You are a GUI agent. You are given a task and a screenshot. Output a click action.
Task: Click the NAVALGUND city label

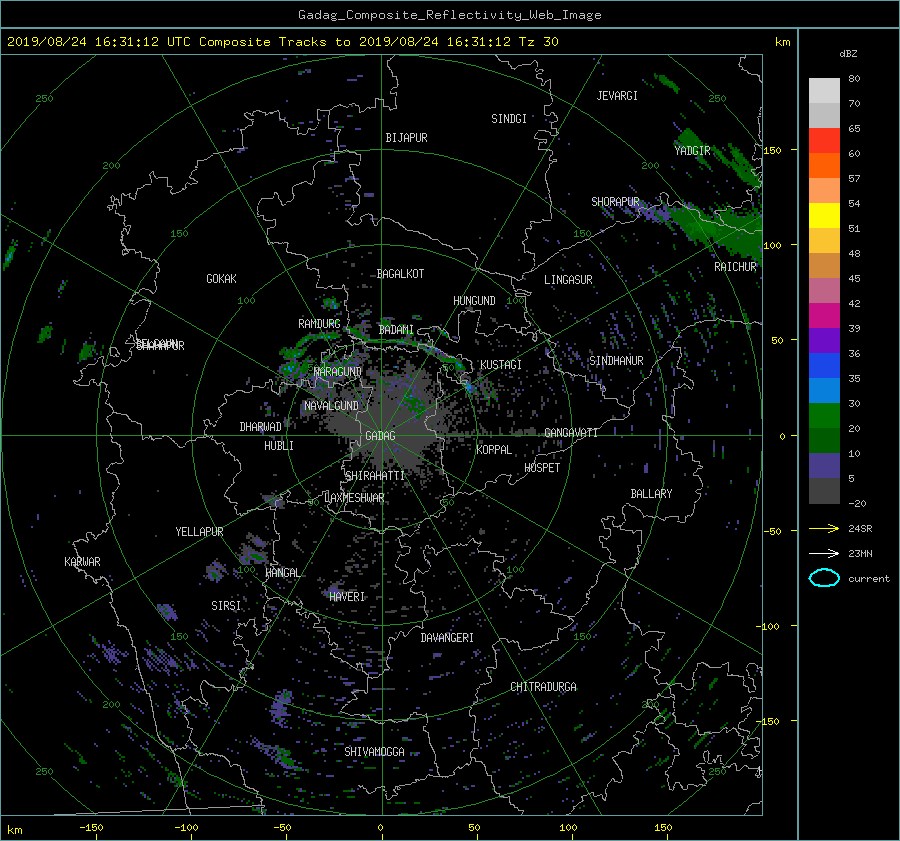coord(331,406)
